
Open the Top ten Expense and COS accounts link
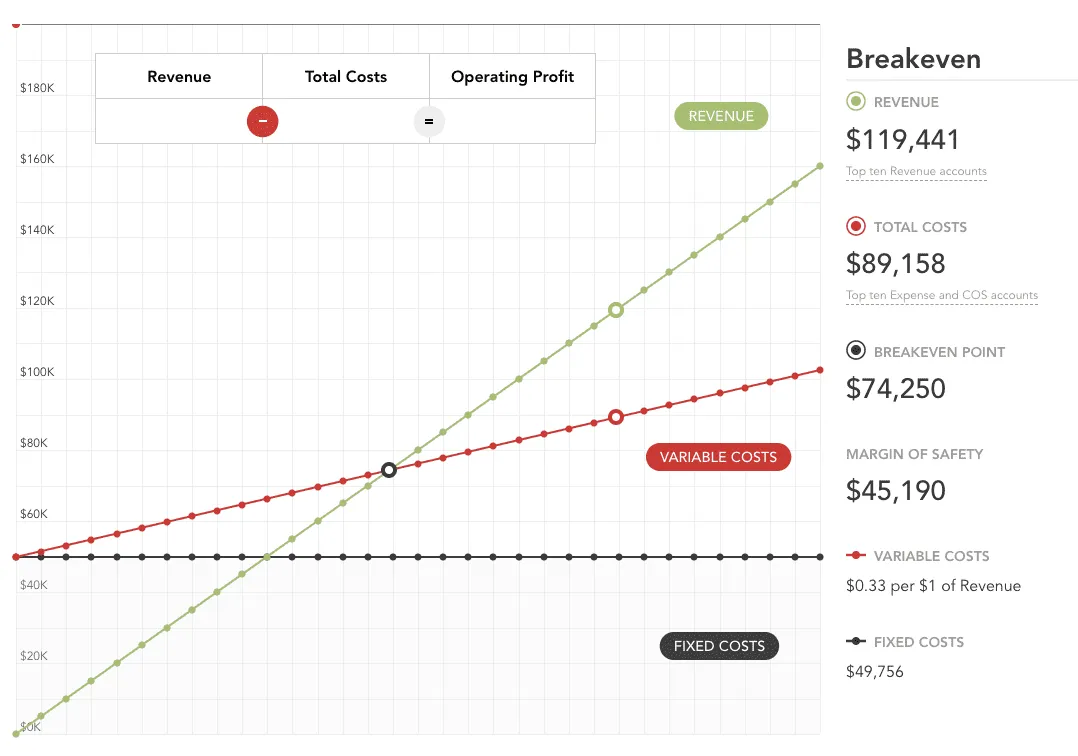[942, 295]
